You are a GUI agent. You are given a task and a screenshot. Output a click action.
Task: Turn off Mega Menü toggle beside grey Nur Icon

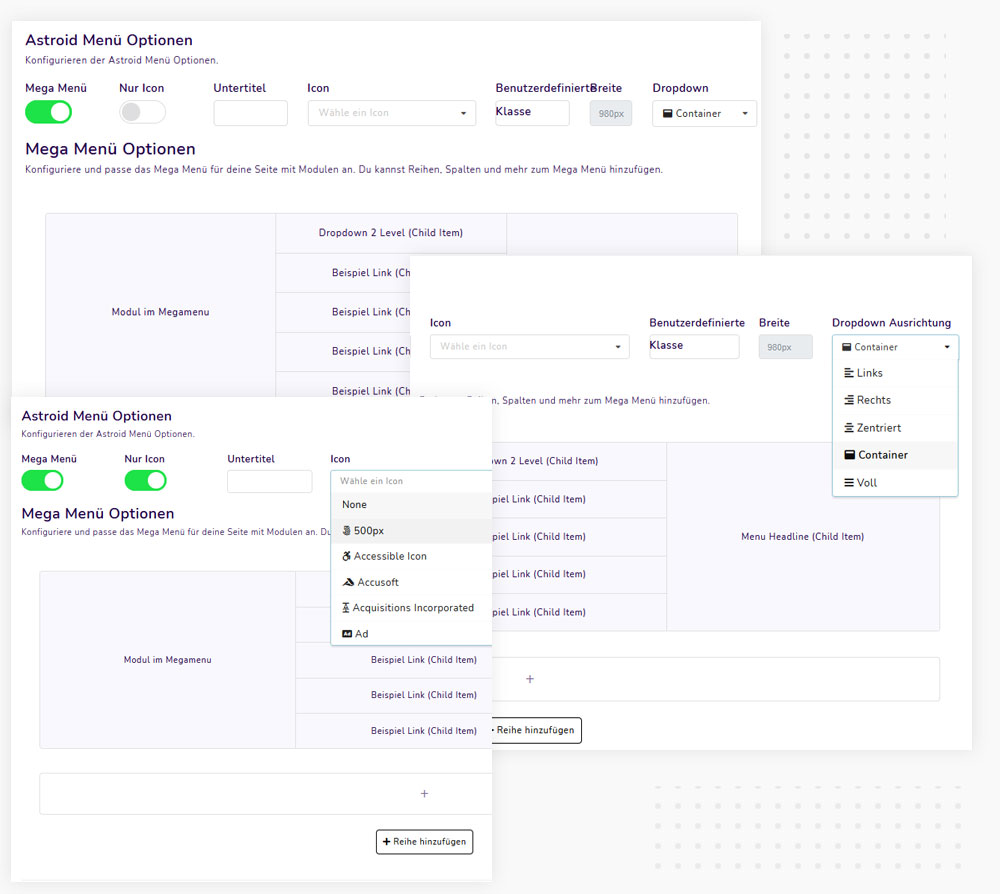(x=48, y=112)
